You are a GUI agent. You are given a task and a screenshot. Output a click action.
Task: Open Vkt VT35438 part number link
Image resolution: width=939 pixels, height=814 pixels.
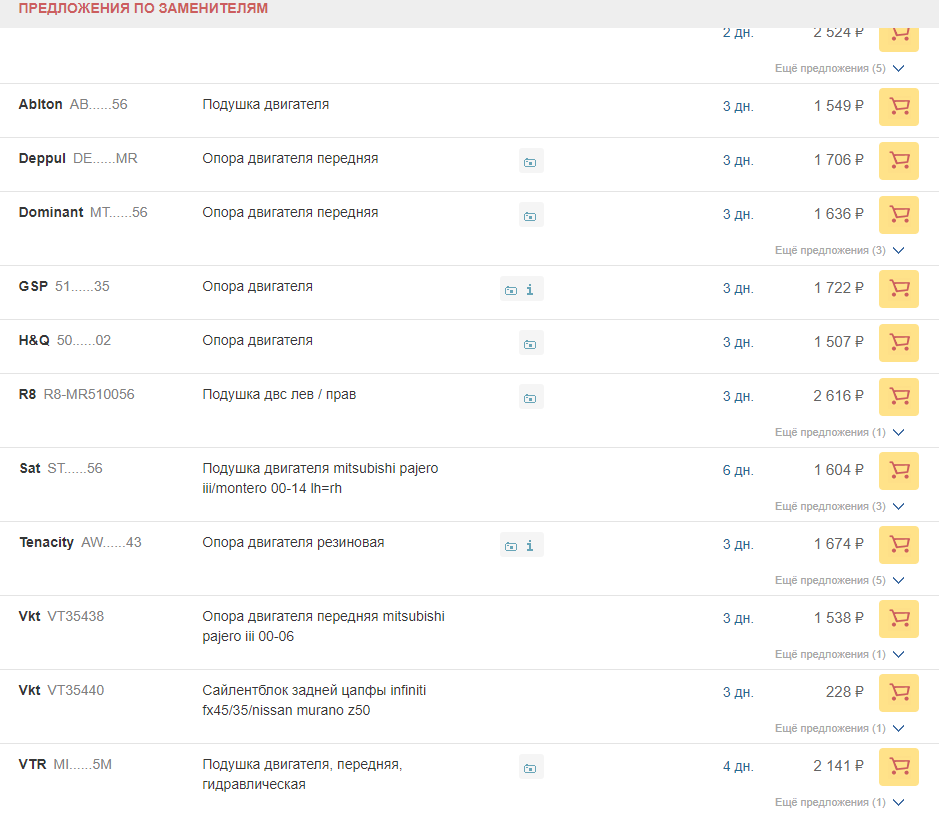click(75, 617)
